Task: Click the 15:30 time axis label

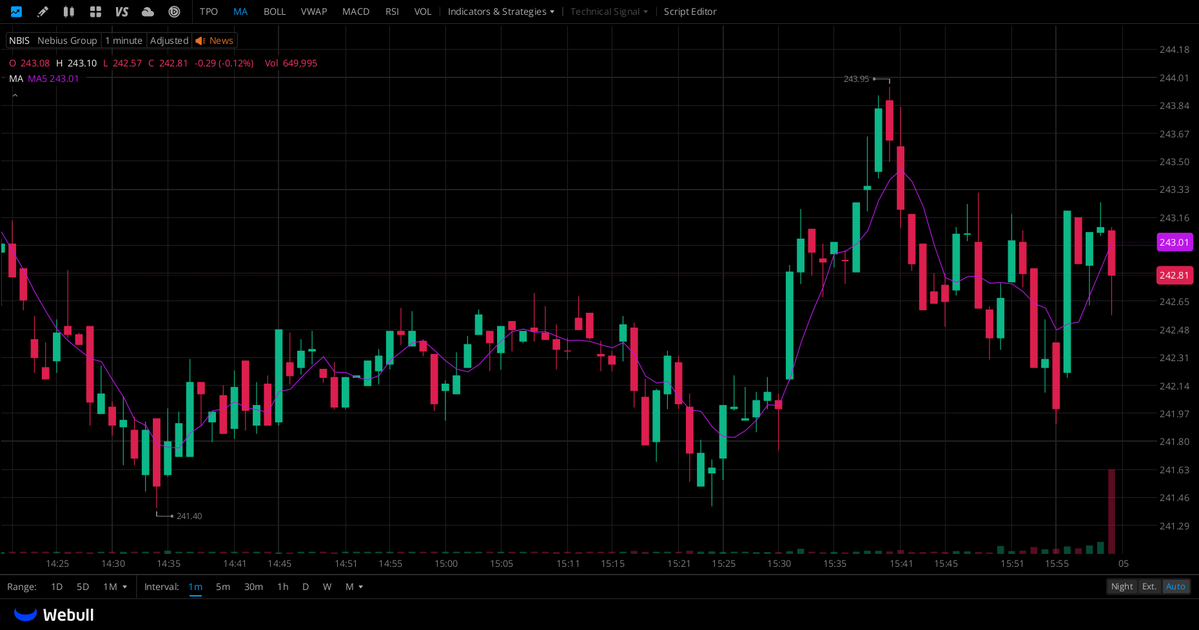Action: [x=779, y=563]
